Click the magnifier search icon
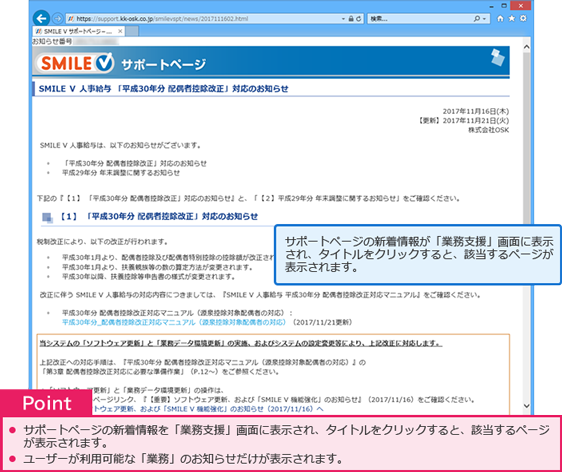 (477, 19)
